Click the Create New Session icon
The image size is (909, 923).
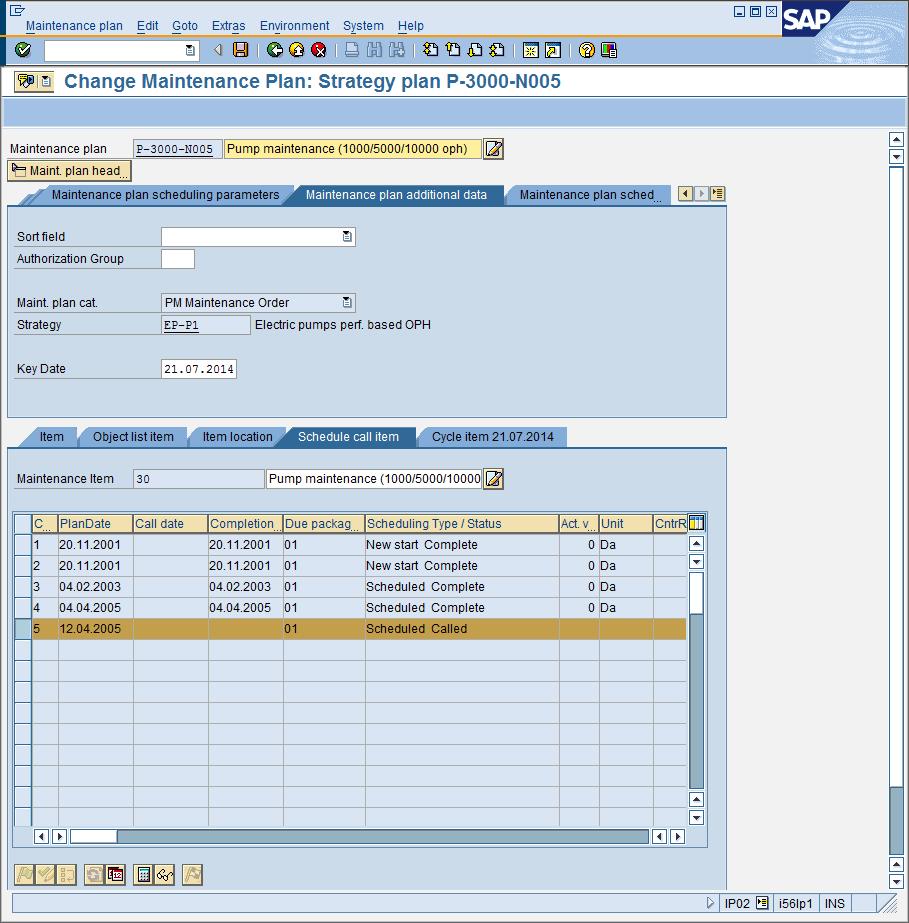[530, 50]
